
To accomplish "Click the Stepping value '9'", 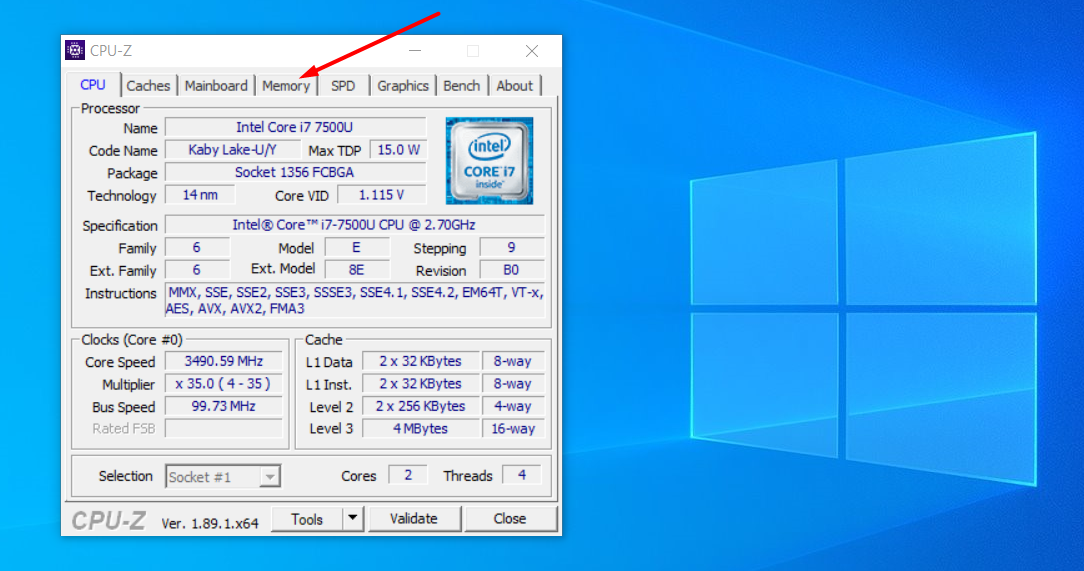I will (512, 247).
